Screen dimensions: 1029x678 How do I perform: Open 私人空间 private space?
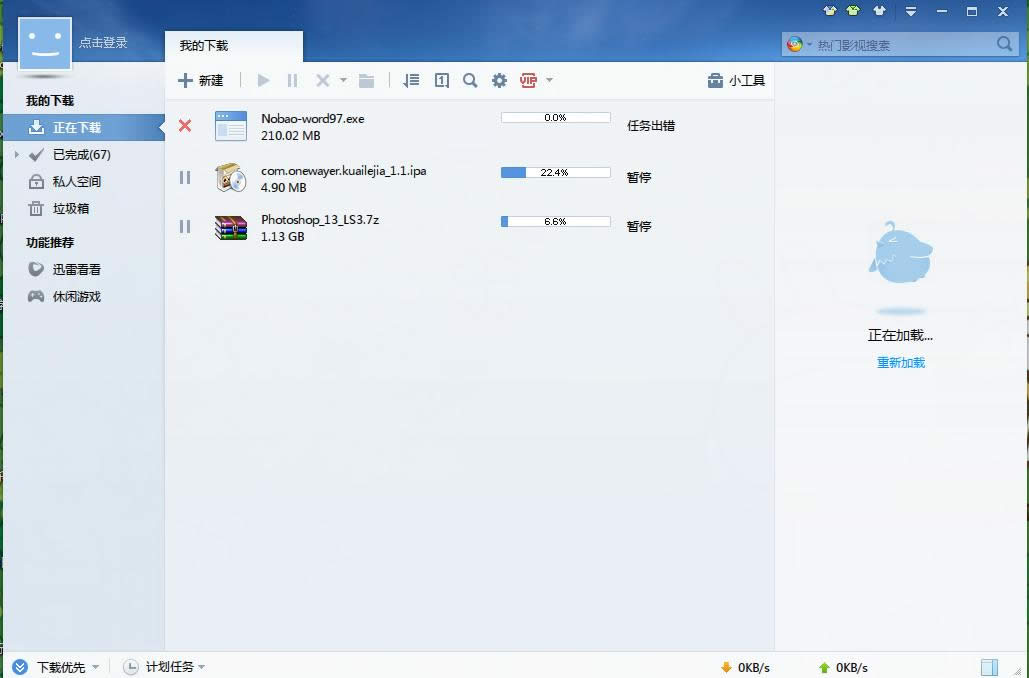[77, 182]
